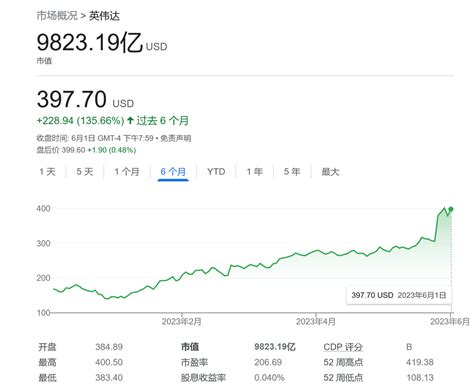474x389 pixels.
Task: Open the 市场概况 breadcrumb link
Action: 57,16
